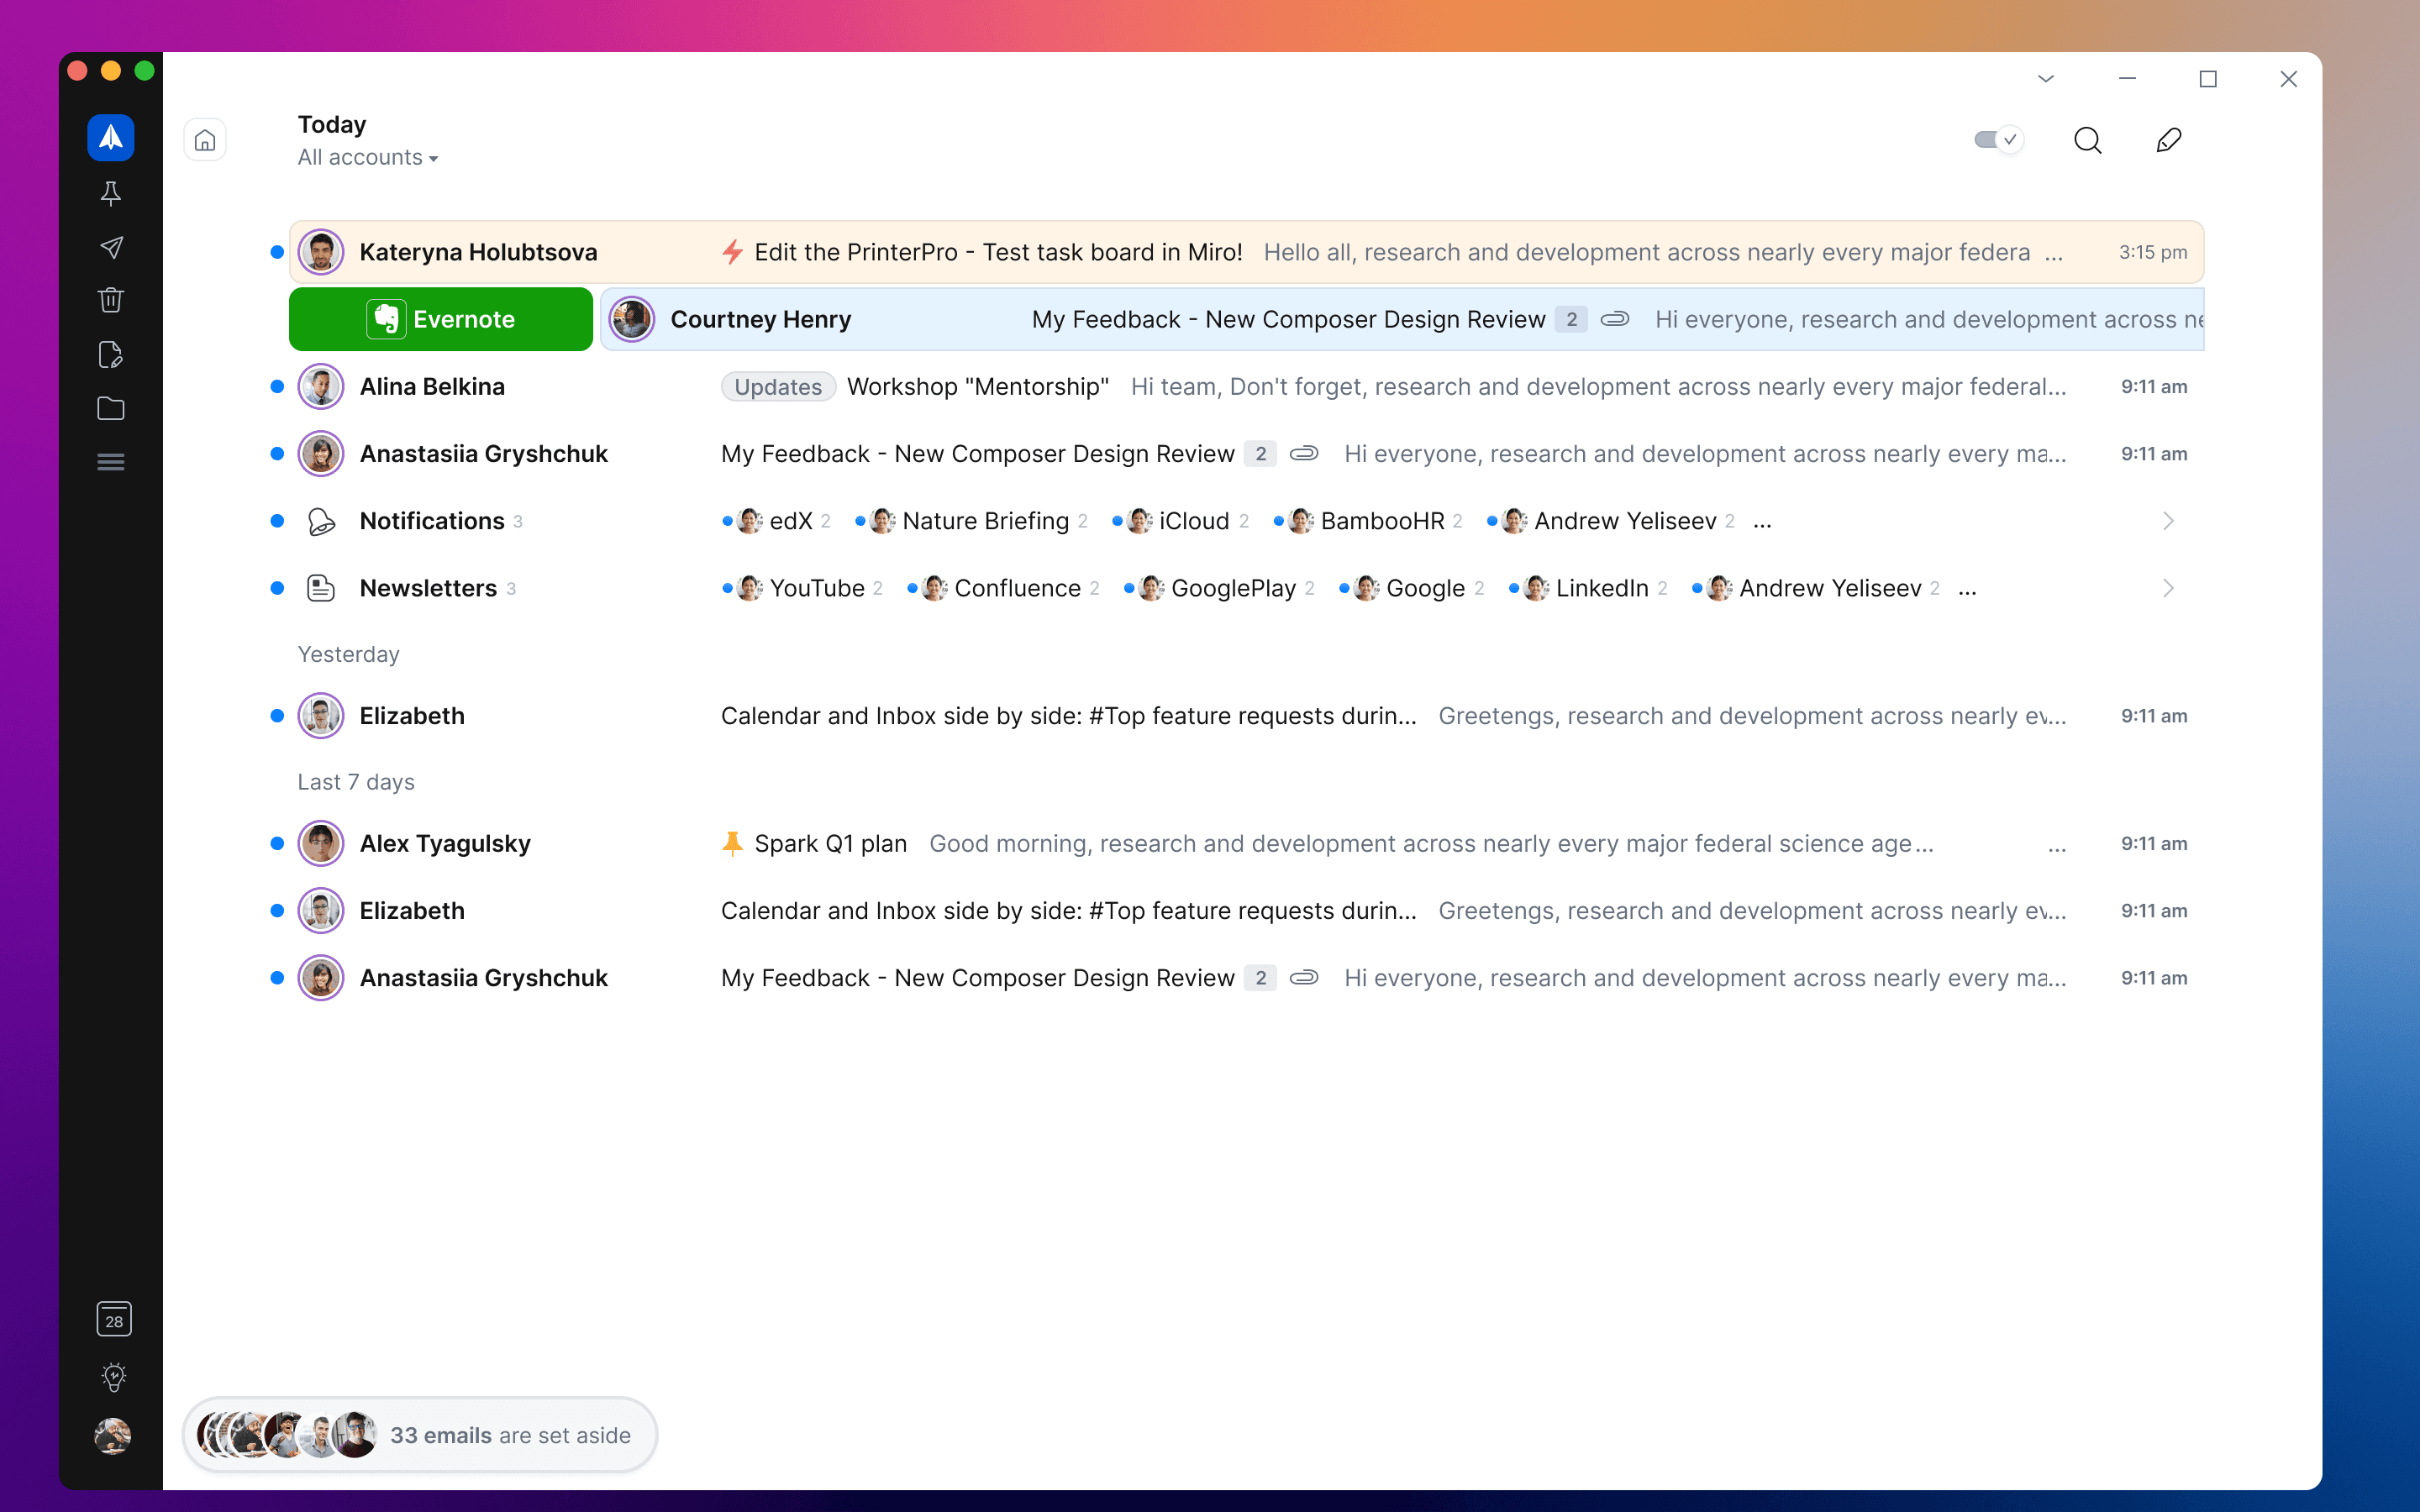Click thread count badge on Courtney Henry's email
Viewport: 2420px width, 1512px height.
pos(1571,319)
